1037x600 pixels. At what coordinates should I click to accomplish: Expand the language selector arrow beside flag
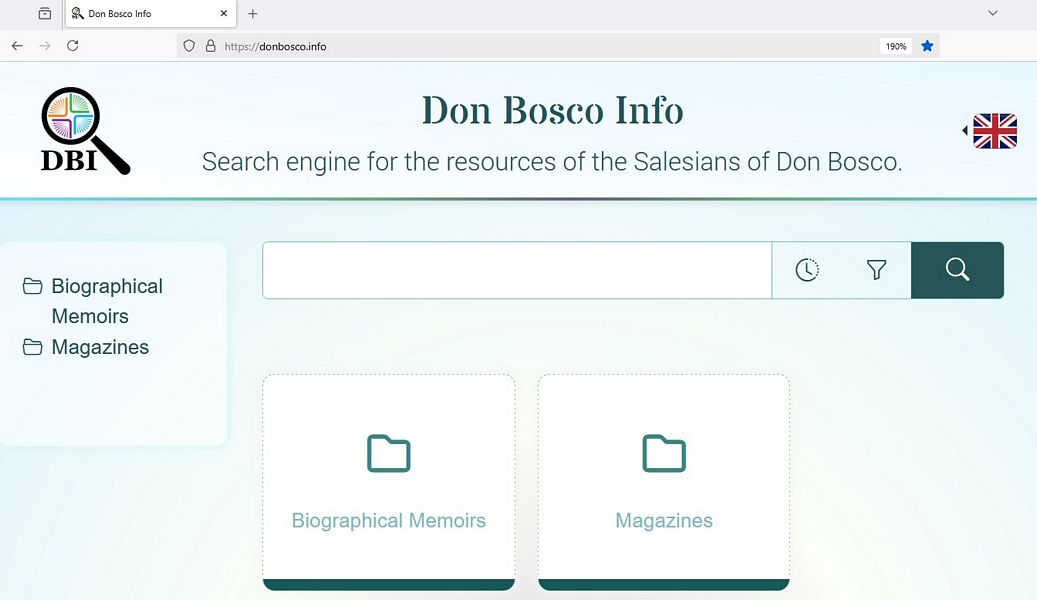(965, 131)
